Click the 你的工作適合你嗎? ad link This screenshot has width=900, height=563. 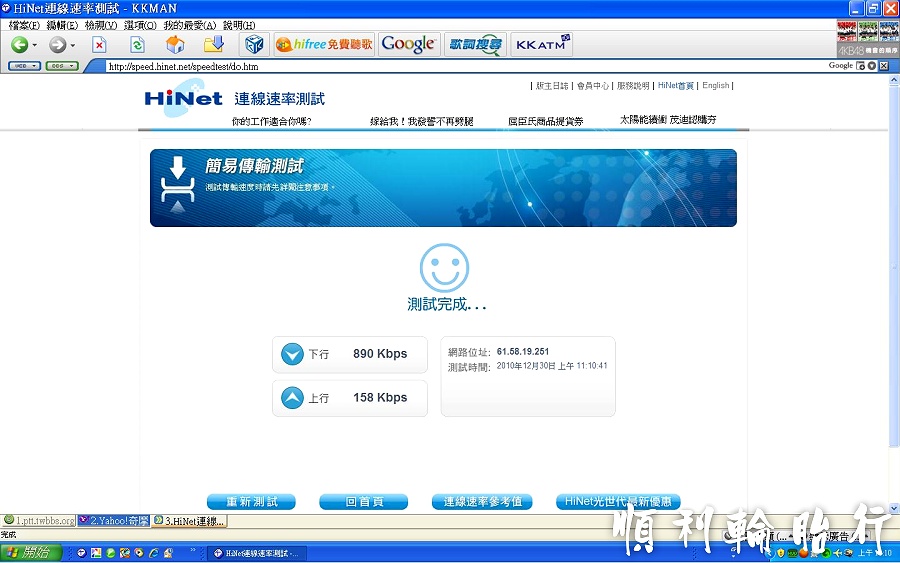(x=271, y=121)
